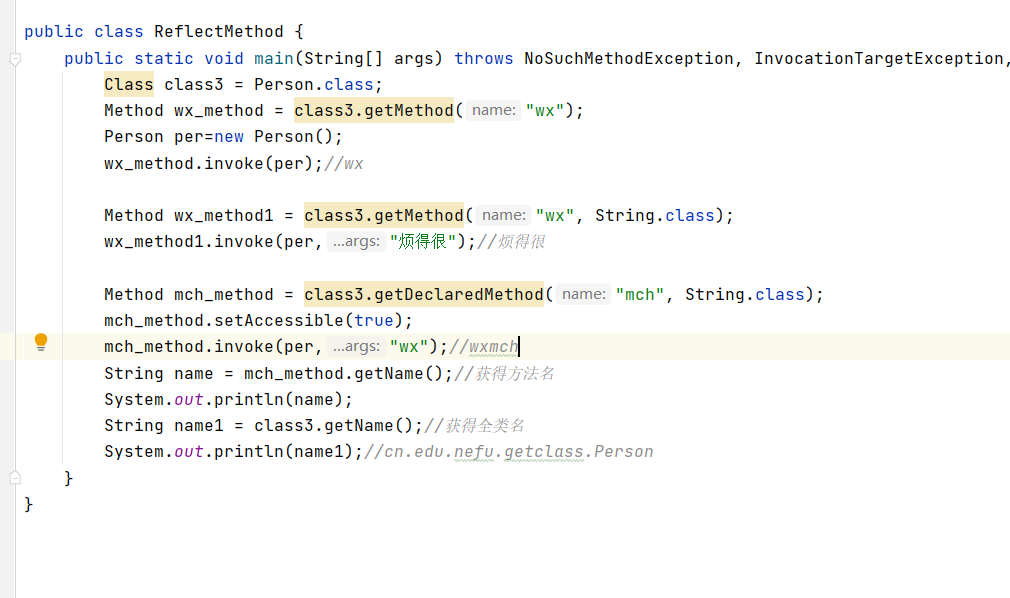This screenshot has width=1010, height=598.
Task: Click the getDeclaredMethod call
Action: point(424,294)
